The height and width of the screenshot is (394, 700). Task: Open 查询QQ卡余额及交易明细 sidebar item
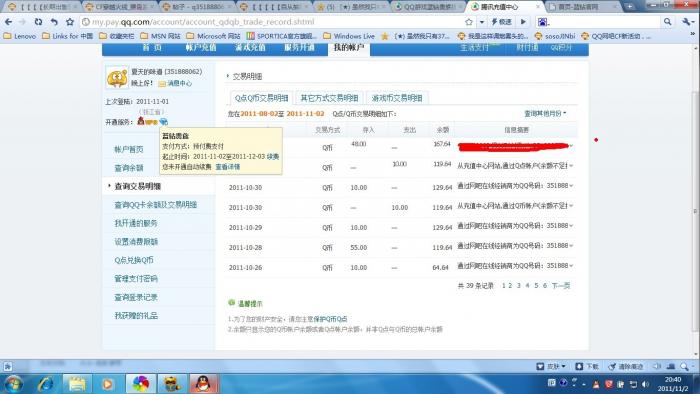155,205
